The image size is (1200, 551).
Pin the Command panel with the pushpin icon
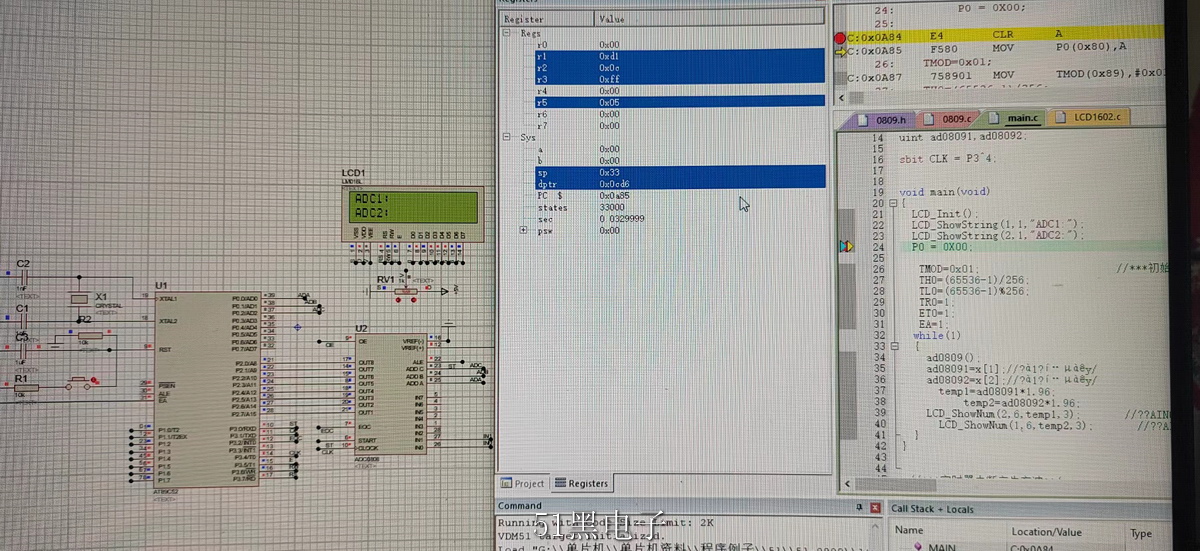[x=861, y=508]
